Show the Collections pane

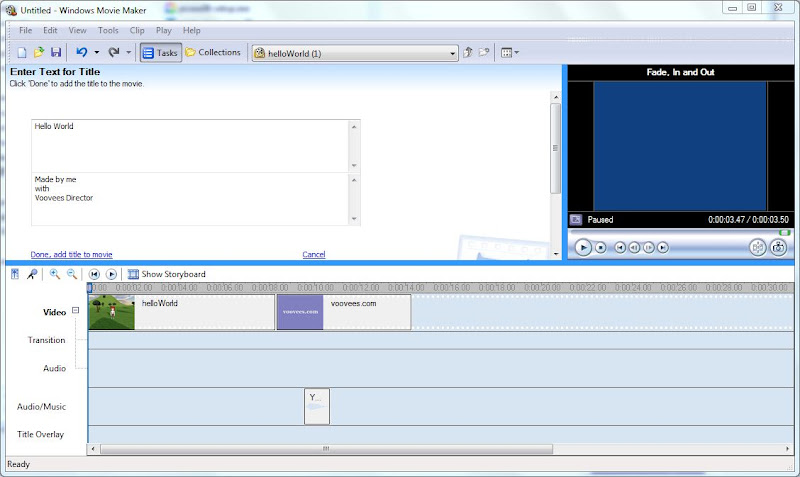(213, 52)
